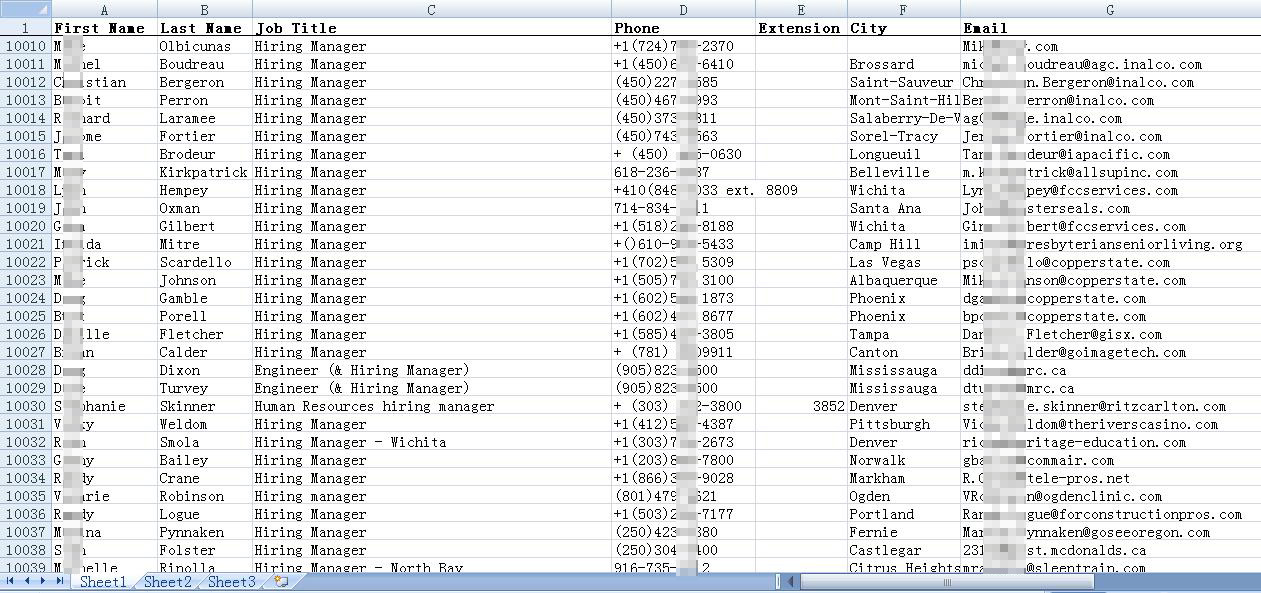Click the next sheet navigation arrow
This screenshot has height=593, width=1261.
tap(44, 581)
